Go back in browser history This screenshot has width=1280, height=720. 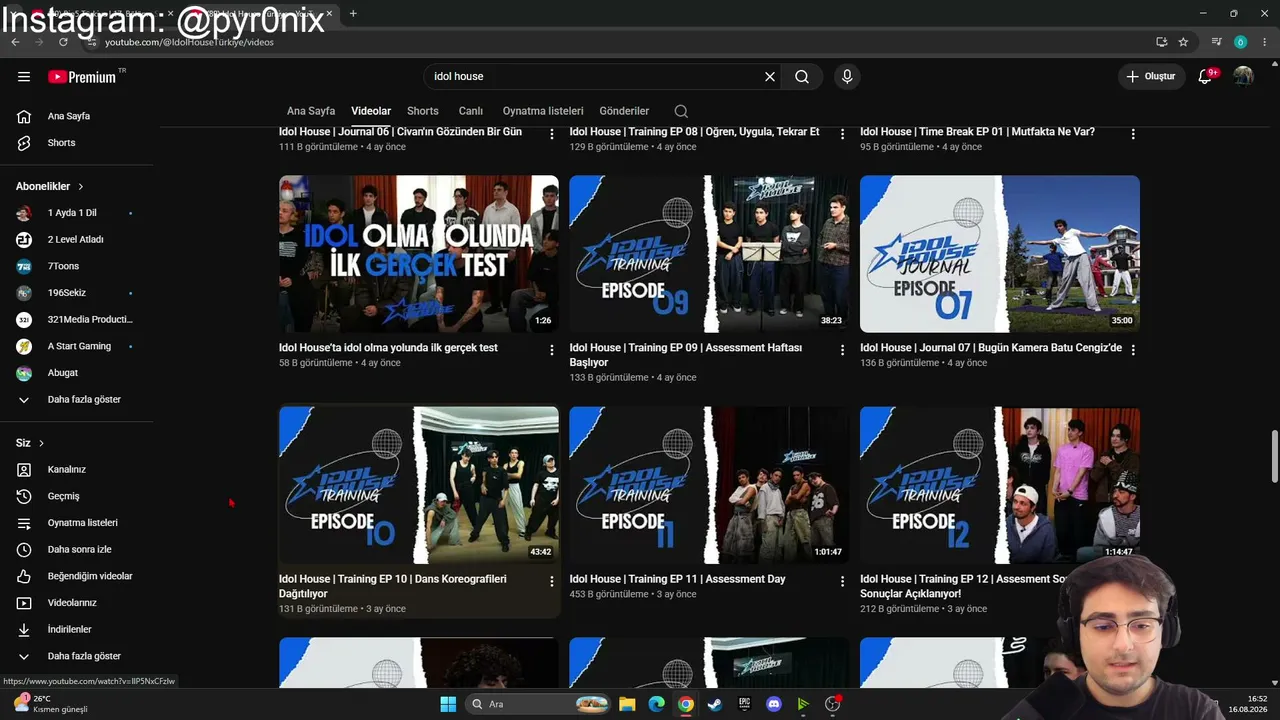(15, 42)
